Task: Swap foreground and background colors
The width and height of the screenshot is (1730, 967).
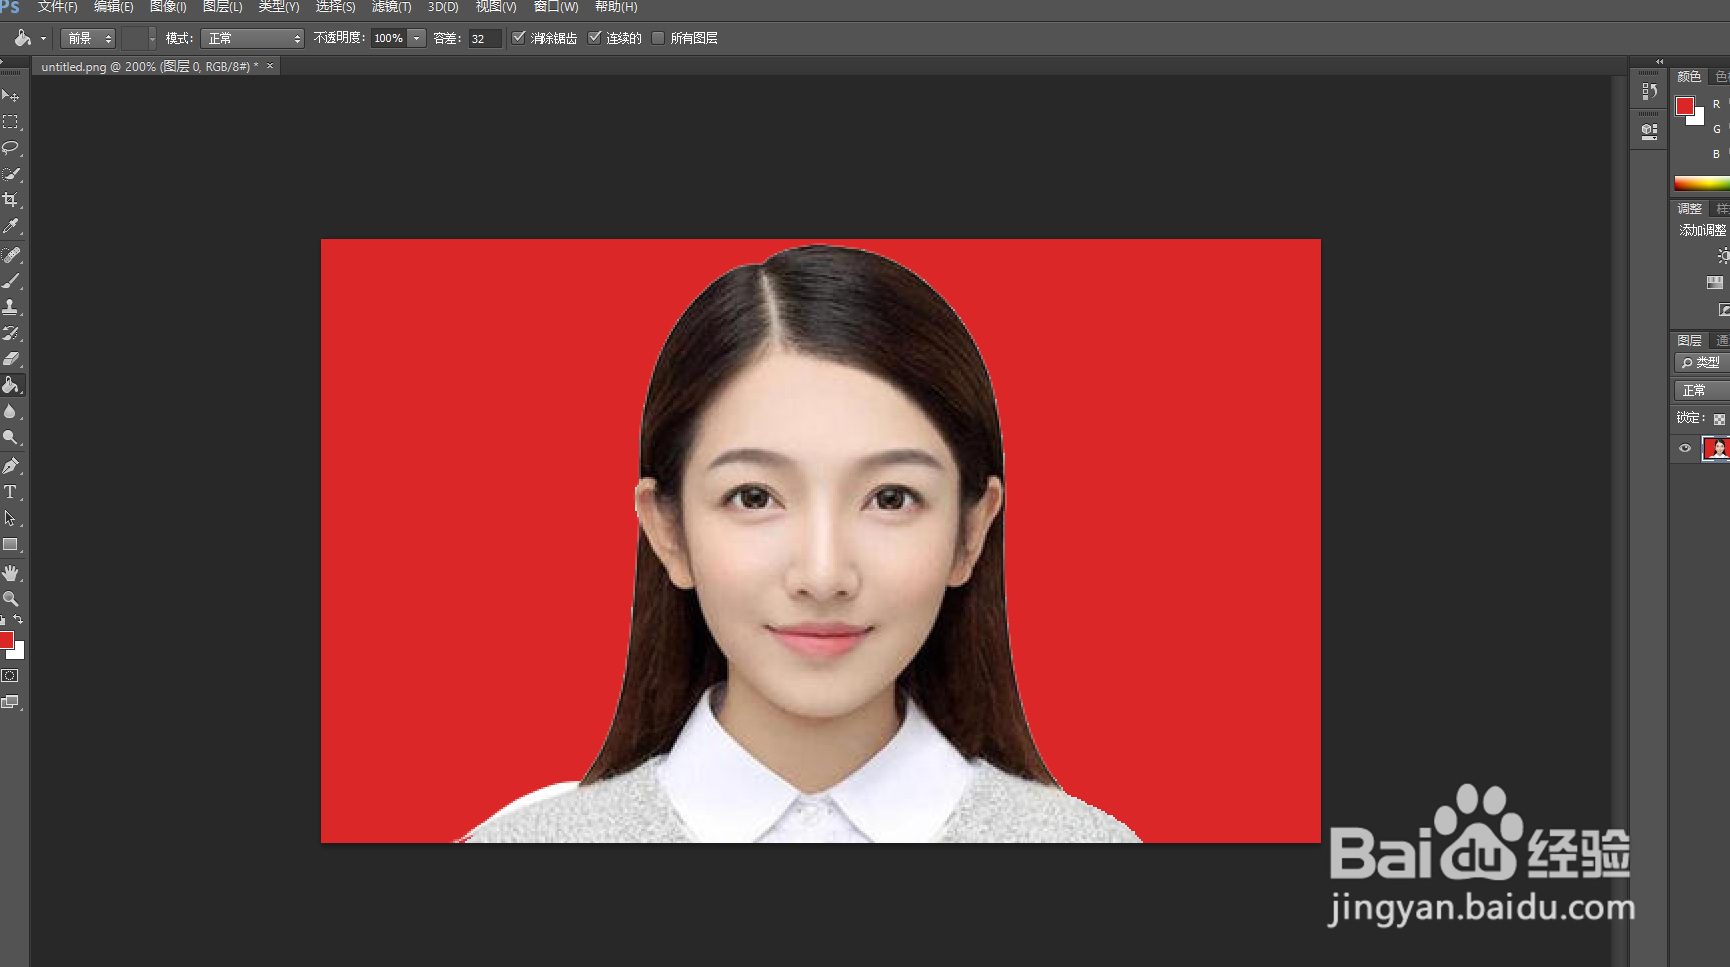Action: (x=18, y=620)
